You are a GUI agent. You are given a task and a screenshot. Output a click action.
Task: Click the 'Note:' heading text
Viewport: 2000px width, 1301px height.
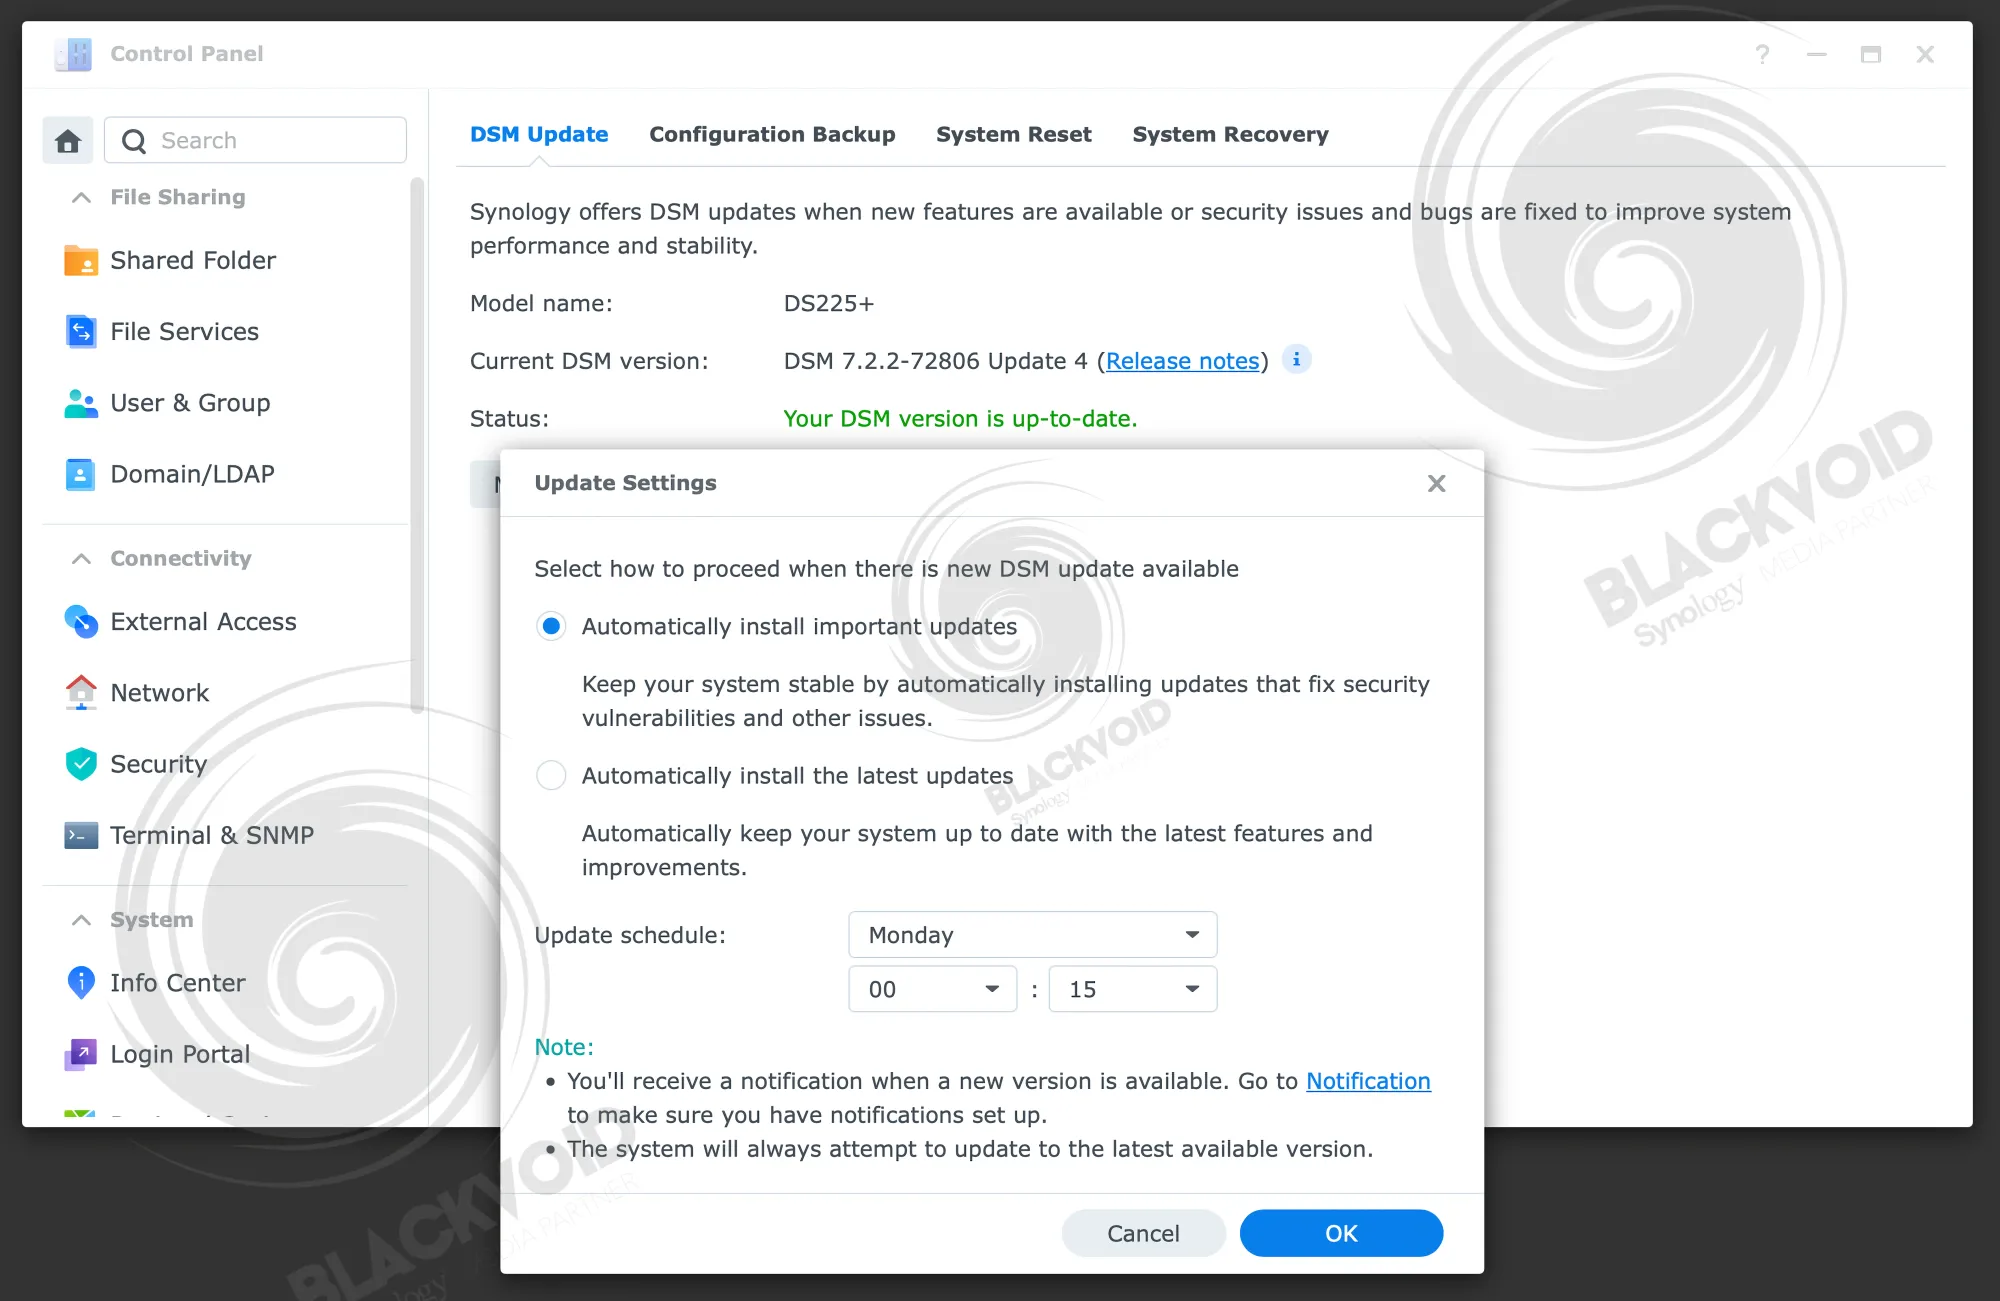564,1047
